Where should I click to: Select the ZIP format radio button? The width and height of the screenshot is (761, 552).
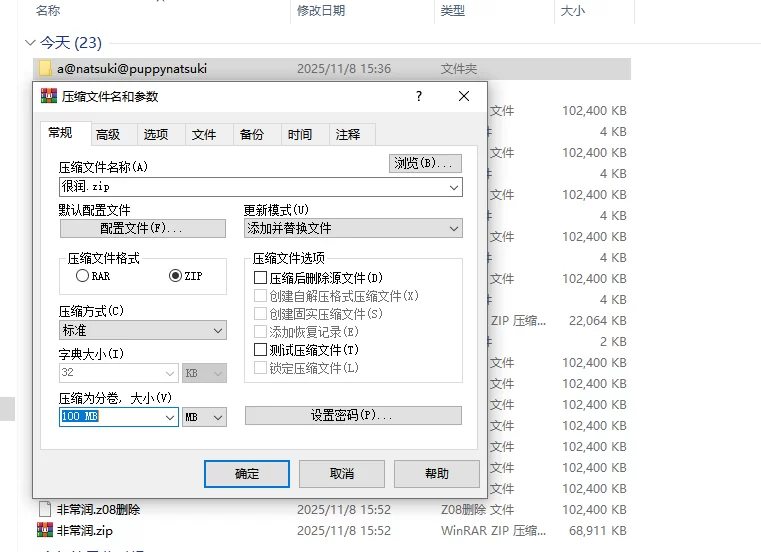175,276
